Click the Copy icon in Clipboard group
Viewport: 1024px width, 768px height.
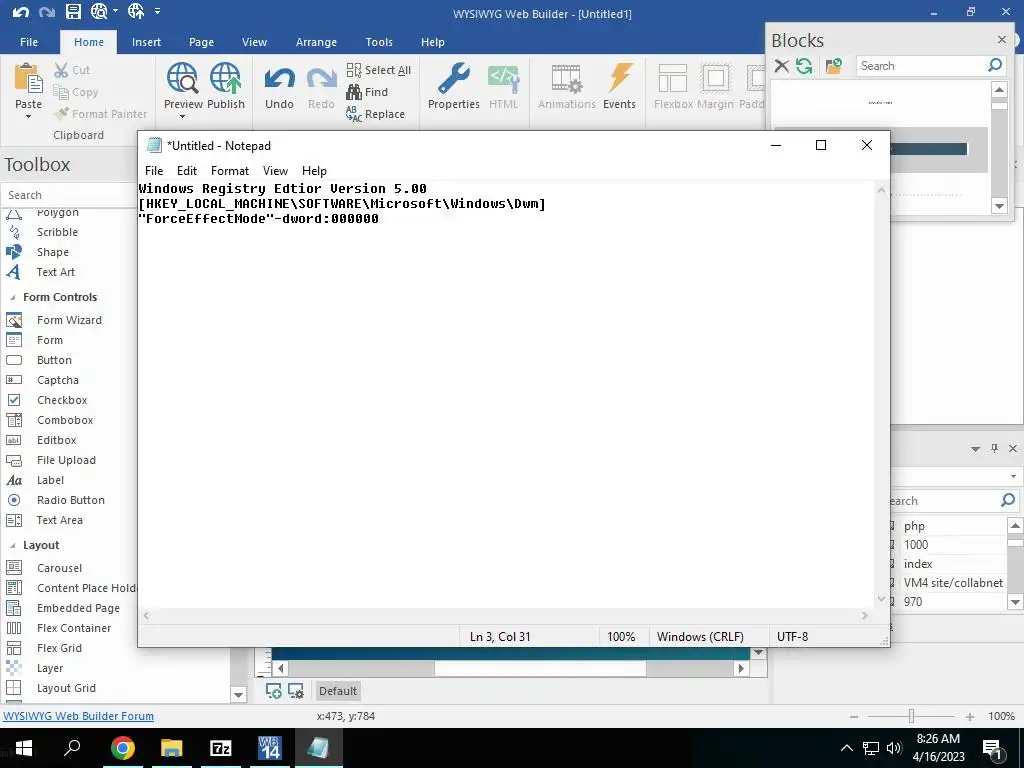[x=61, y=92]
